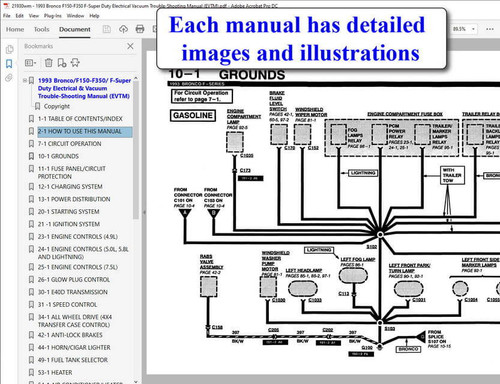Click the Save file icon
This screenshot has width=500, height=384.
(x=107, y=29)
